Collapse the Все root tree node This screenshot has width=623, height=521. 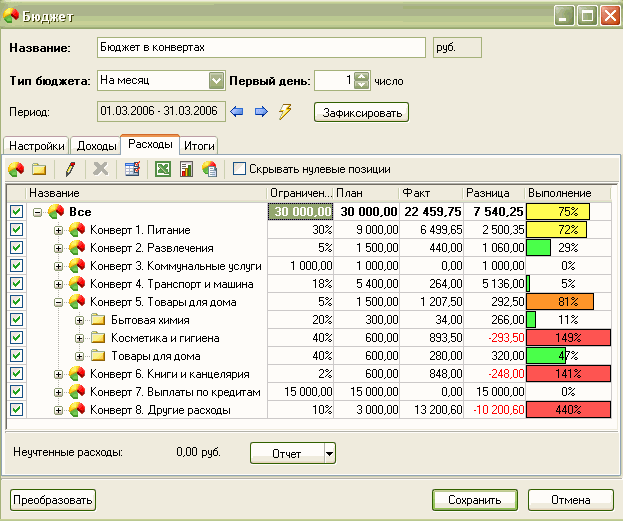(x=37, y=212)
